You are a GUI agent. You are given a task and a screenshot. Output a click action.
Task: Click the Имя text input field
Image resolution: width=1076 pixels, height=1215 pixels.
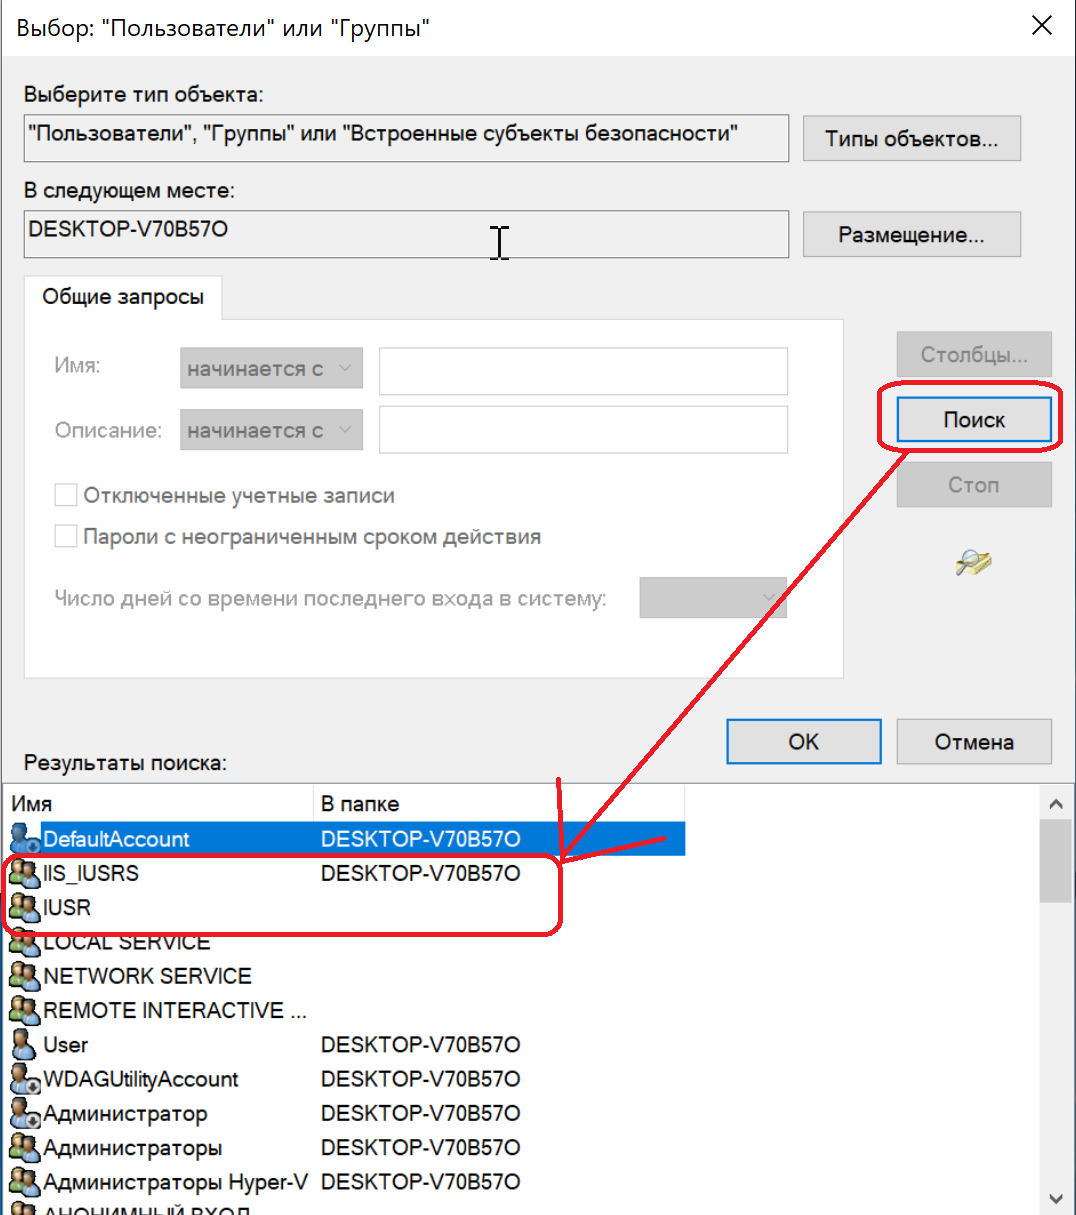(x=583, y=371)
